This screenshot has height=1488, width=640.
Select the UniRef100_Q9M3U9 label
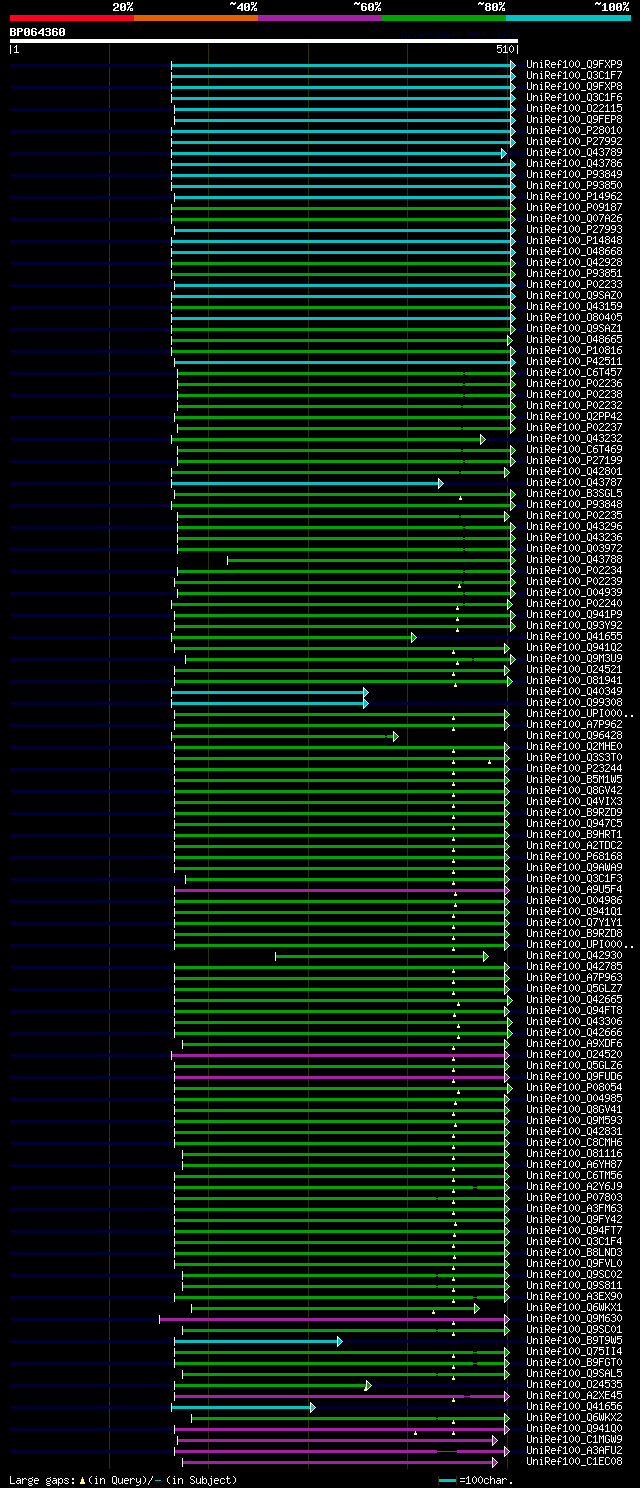point(574,659)
